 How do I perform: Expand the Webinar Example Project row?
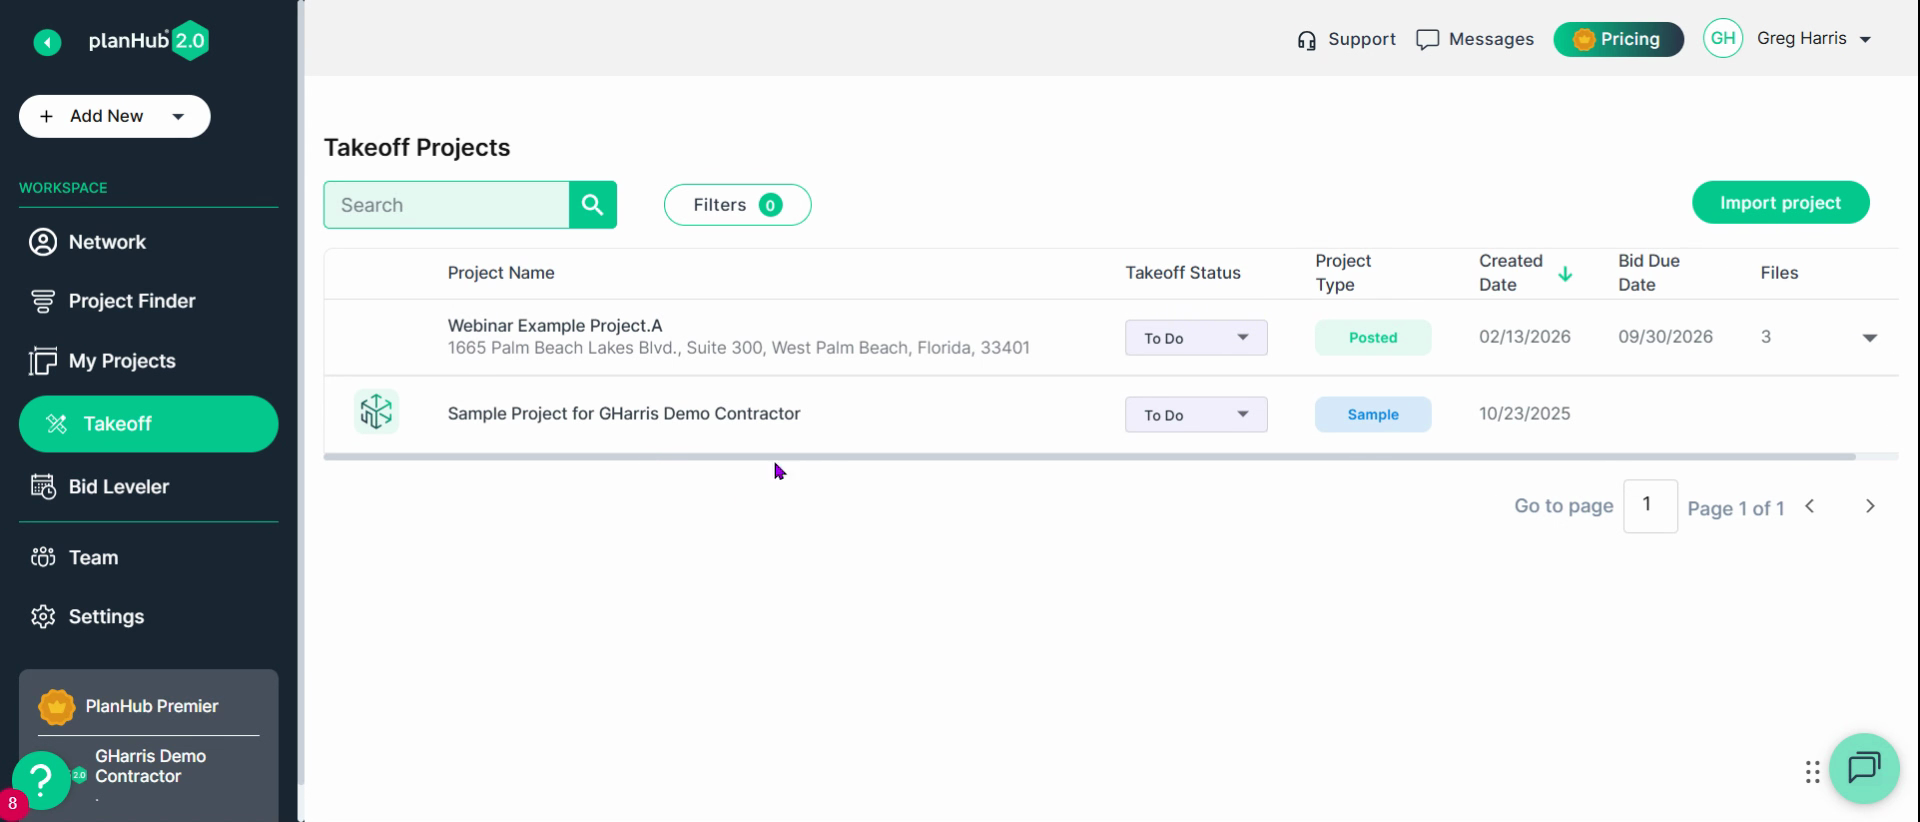pos(1869,338)
